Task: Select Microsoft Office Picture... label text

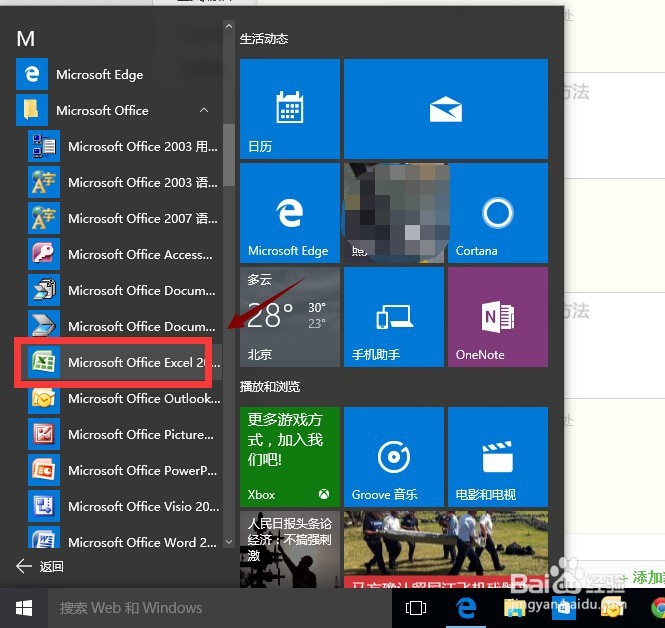Action: click(x=141, y=434)
